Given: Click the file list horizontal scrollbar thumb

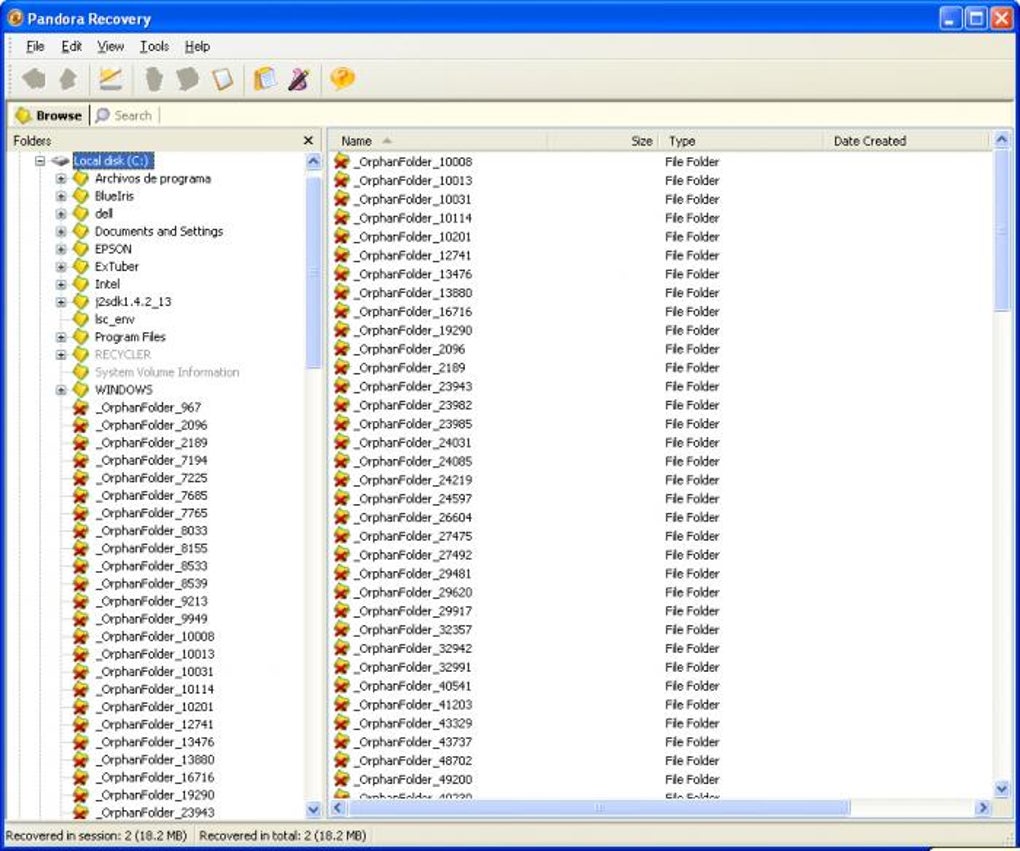Looking at the screenshot, I should click(x=598, y=807).
